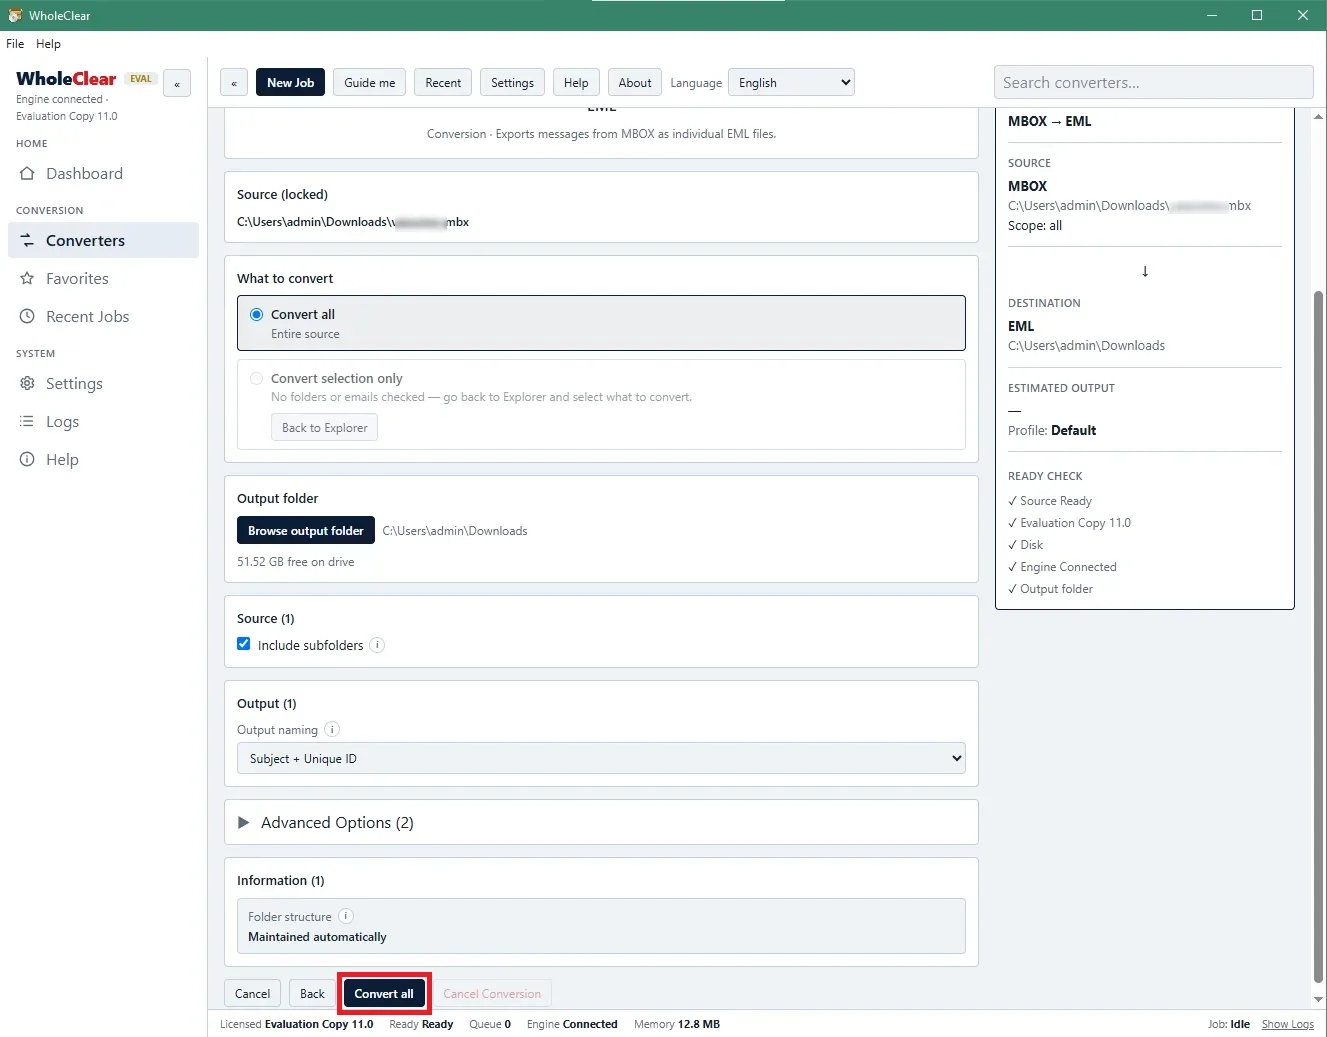The width and height of the screenshot is (1327, 1037).
Task: Click the Recent Jobs clock icon
Action: click(x=27, y=317)
